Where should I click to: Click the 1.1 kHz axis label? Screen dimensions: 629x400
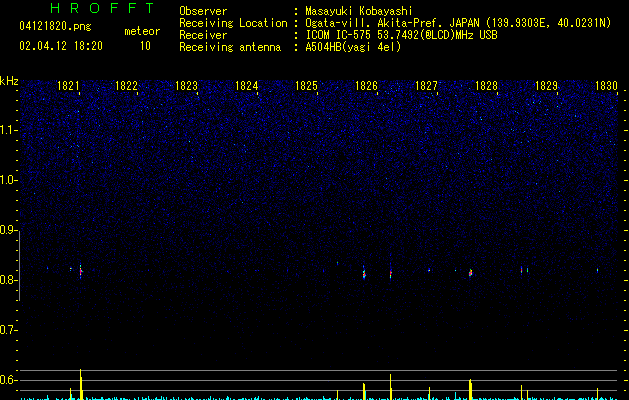(x=8, y=130)
